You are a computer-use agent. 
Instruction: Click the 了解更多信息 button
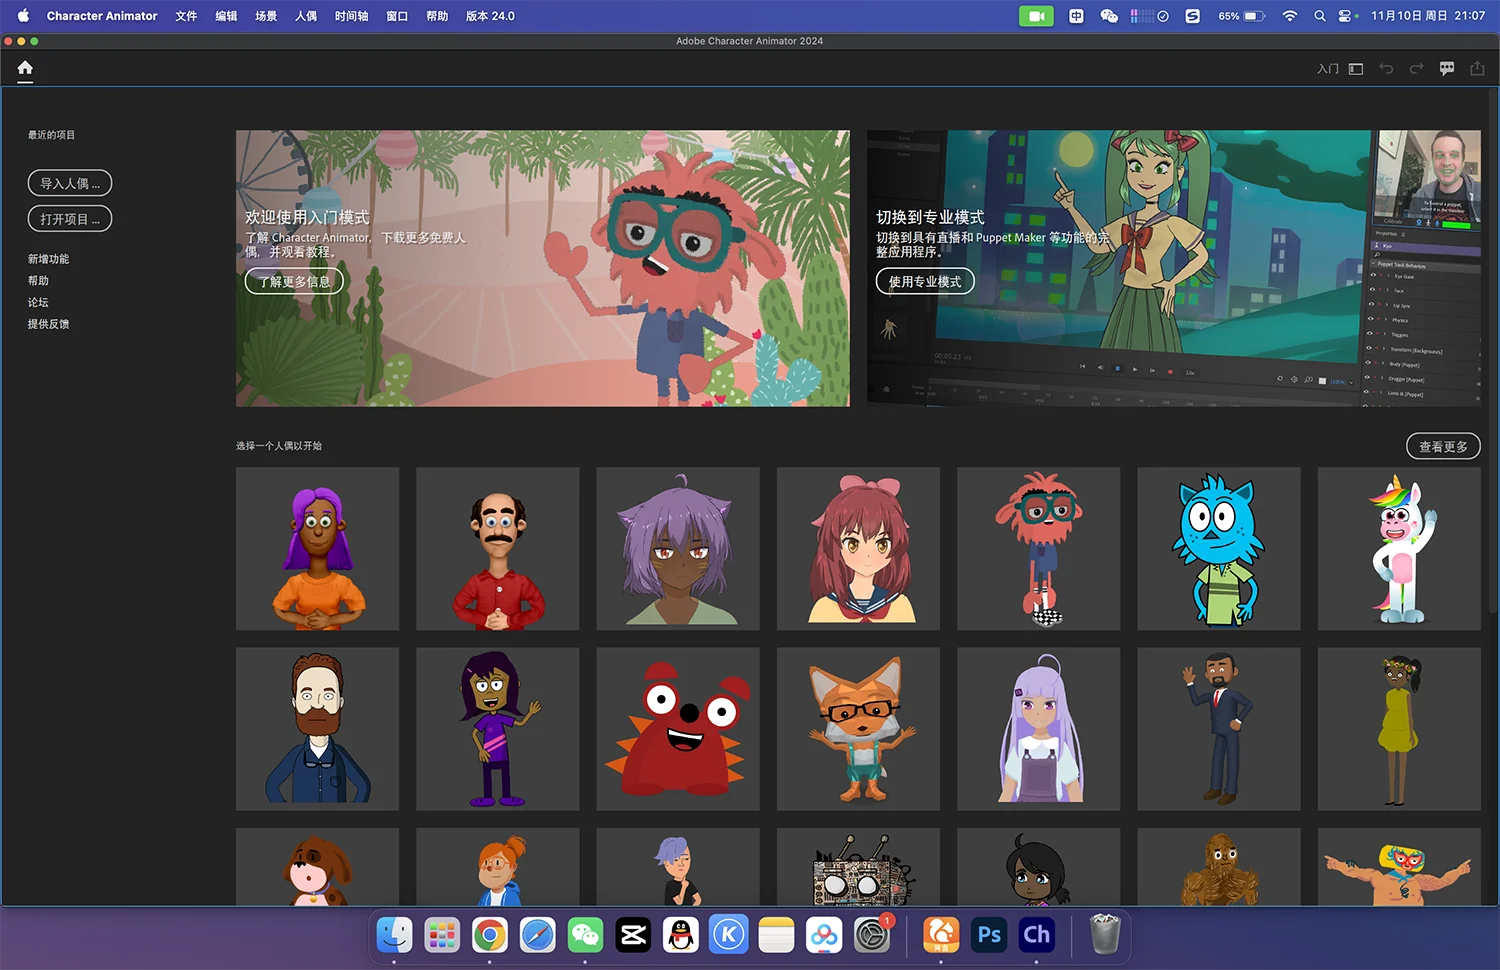(x=294, y=281)
